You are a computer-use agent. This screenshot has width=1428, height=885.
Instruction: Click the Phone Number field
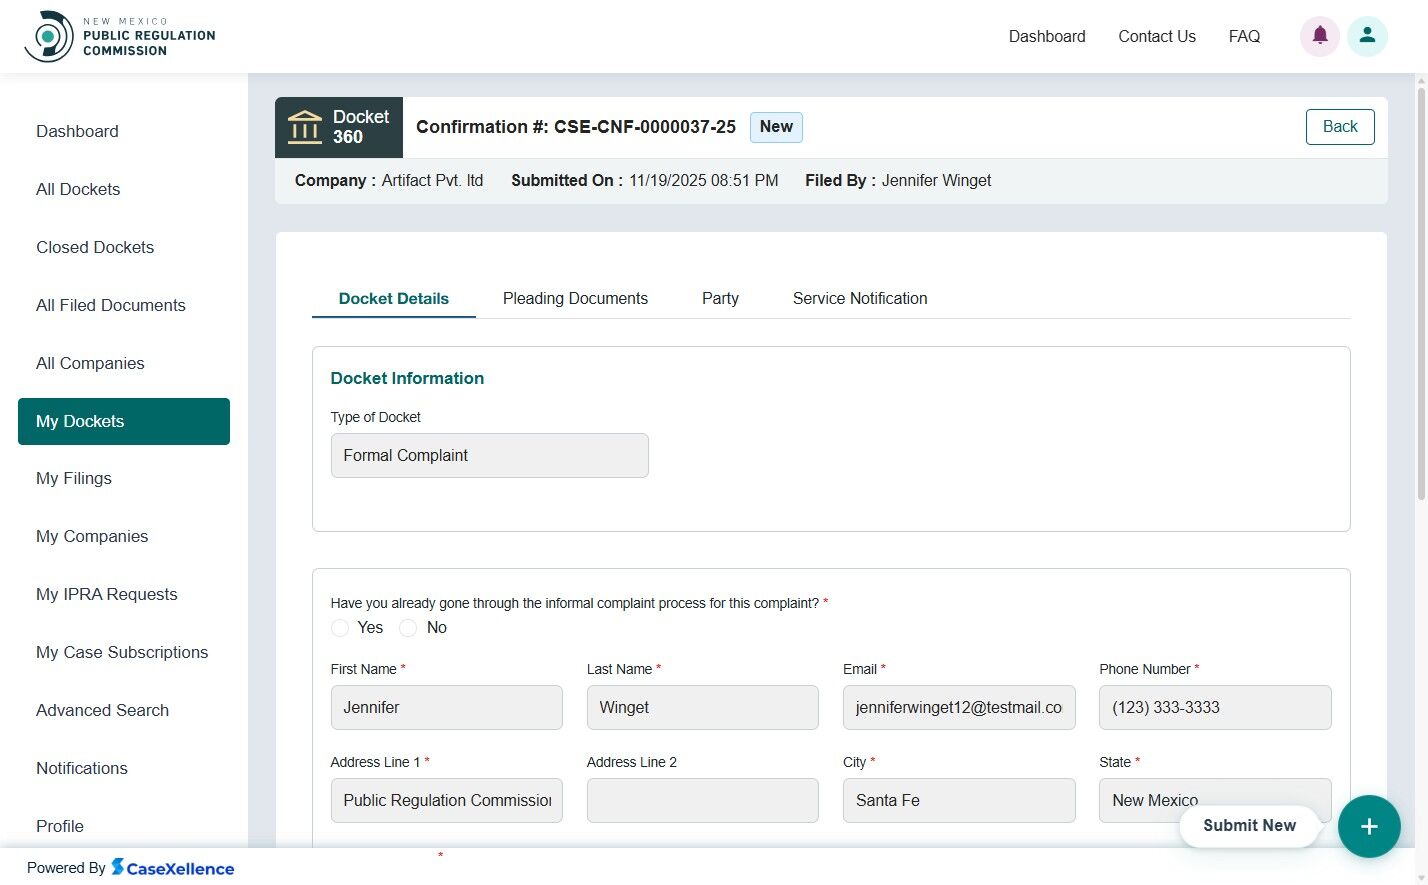pyautogui.click(x=1215, y=707)
